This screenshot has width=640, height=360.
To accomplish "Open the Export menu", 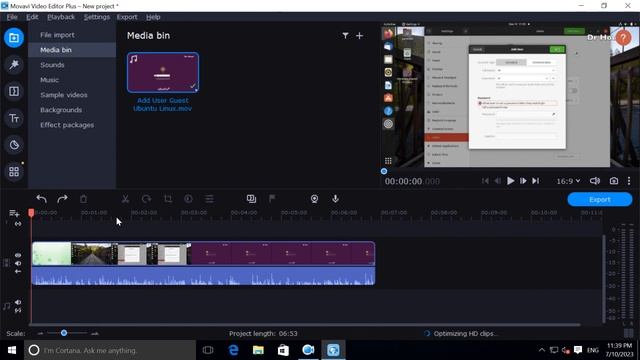I will tap(127, 17).
